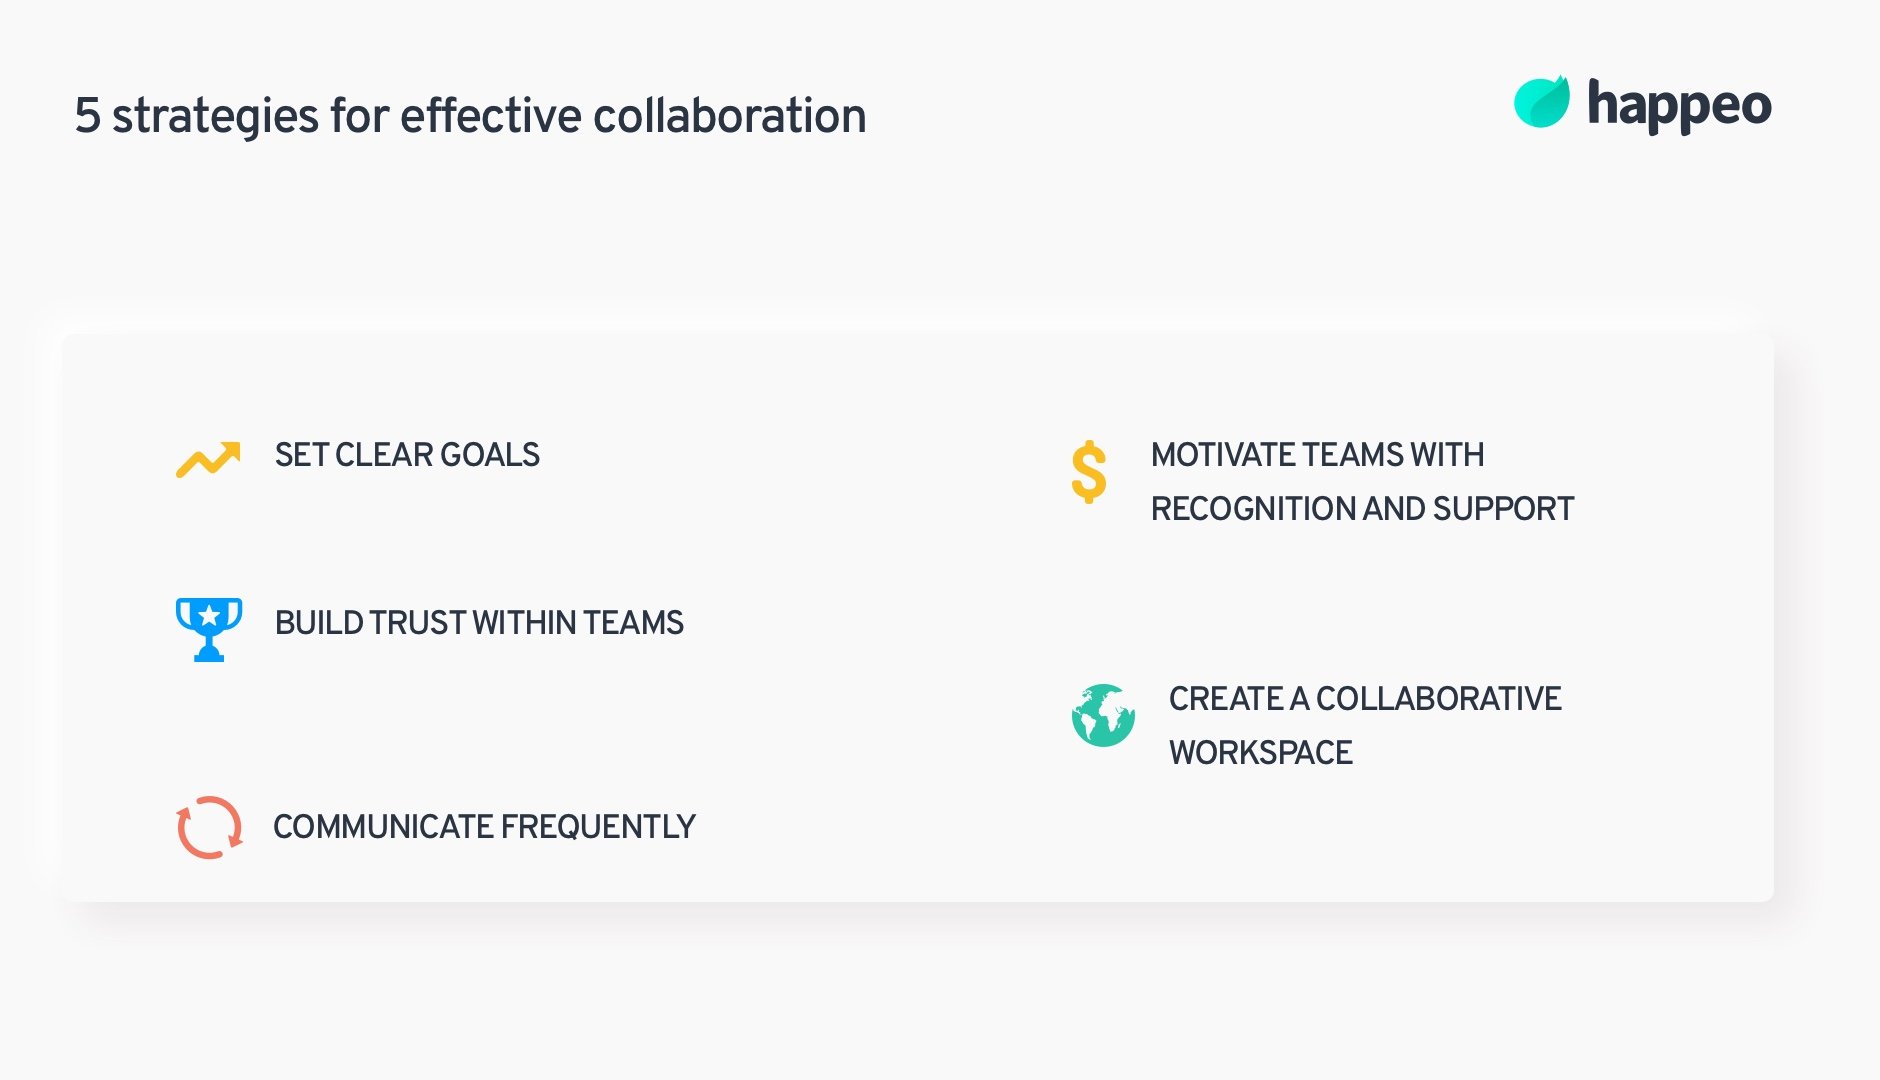1880x1080 pixels.
Task: Click the CREATE A COLLABORATIVE text line
Action: pos(1365,699)
